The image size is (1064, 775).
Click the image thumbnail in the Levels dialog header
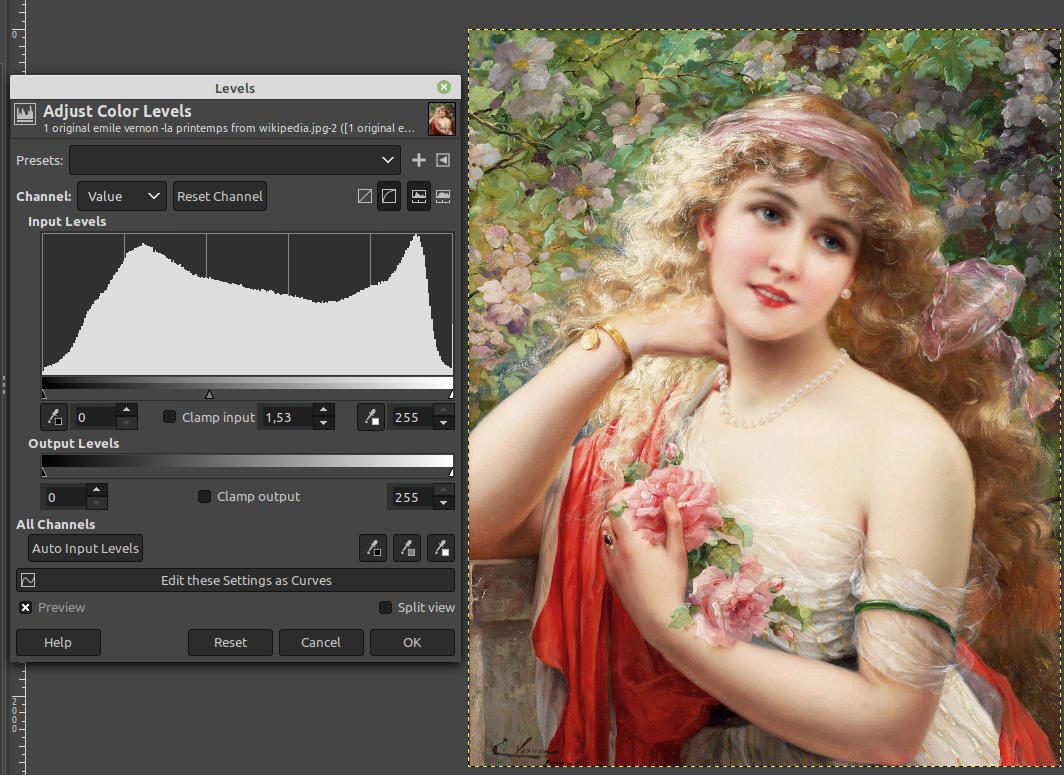pyautogui.click(x=442, y=119)
